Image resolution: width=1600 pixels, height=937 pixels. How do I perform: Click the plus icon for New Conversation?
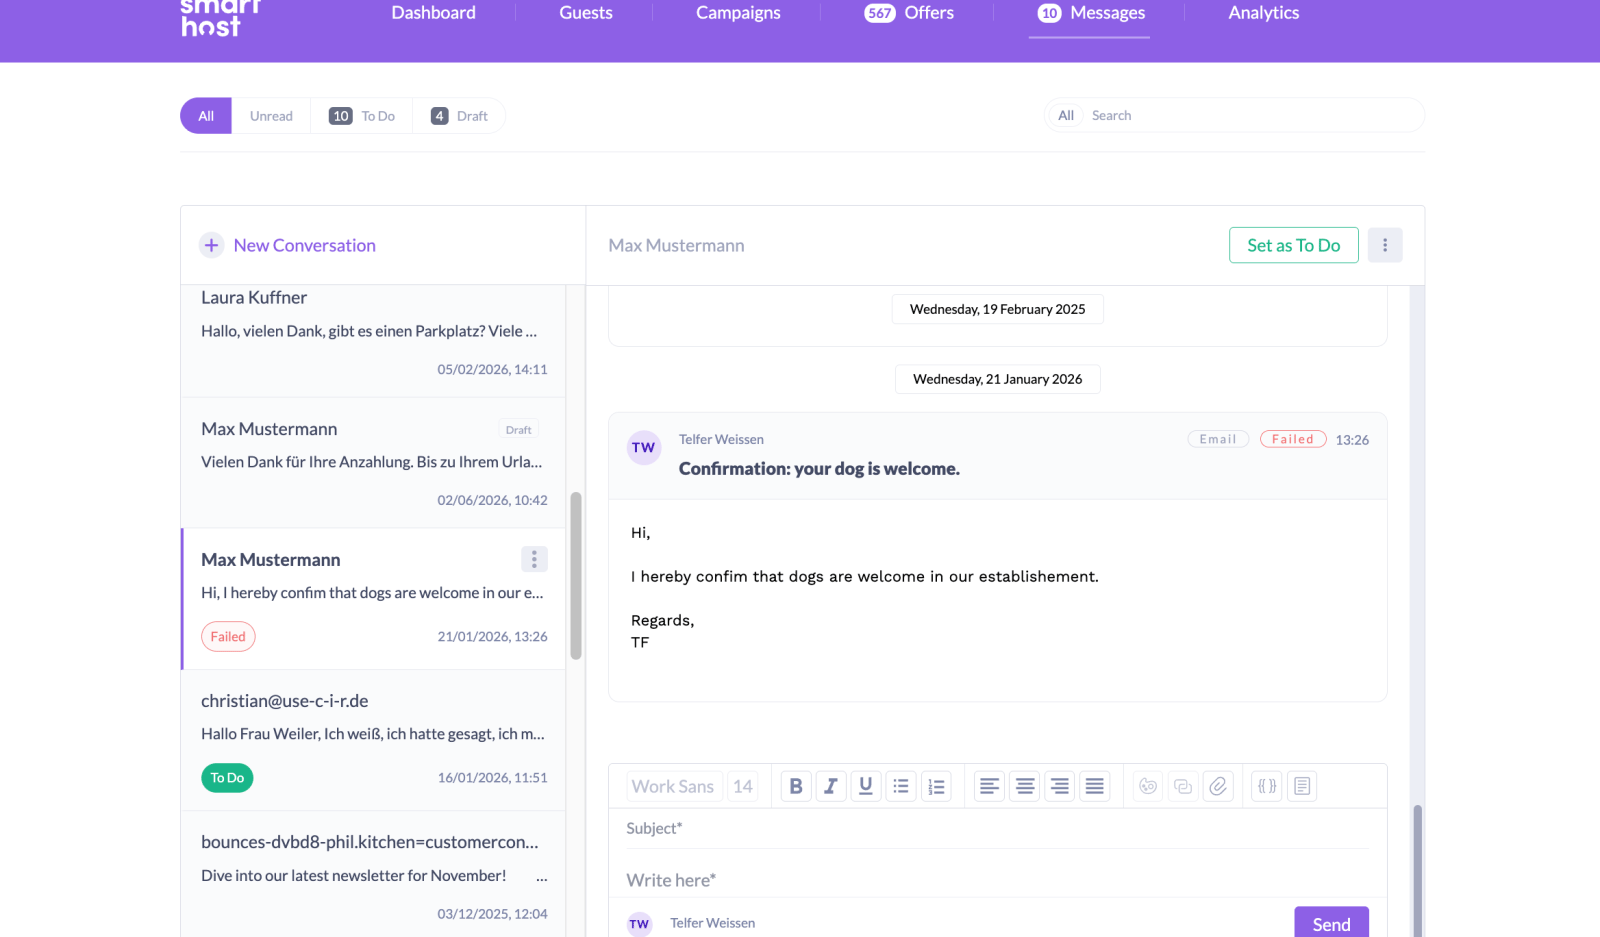click(x=211, y=245)
